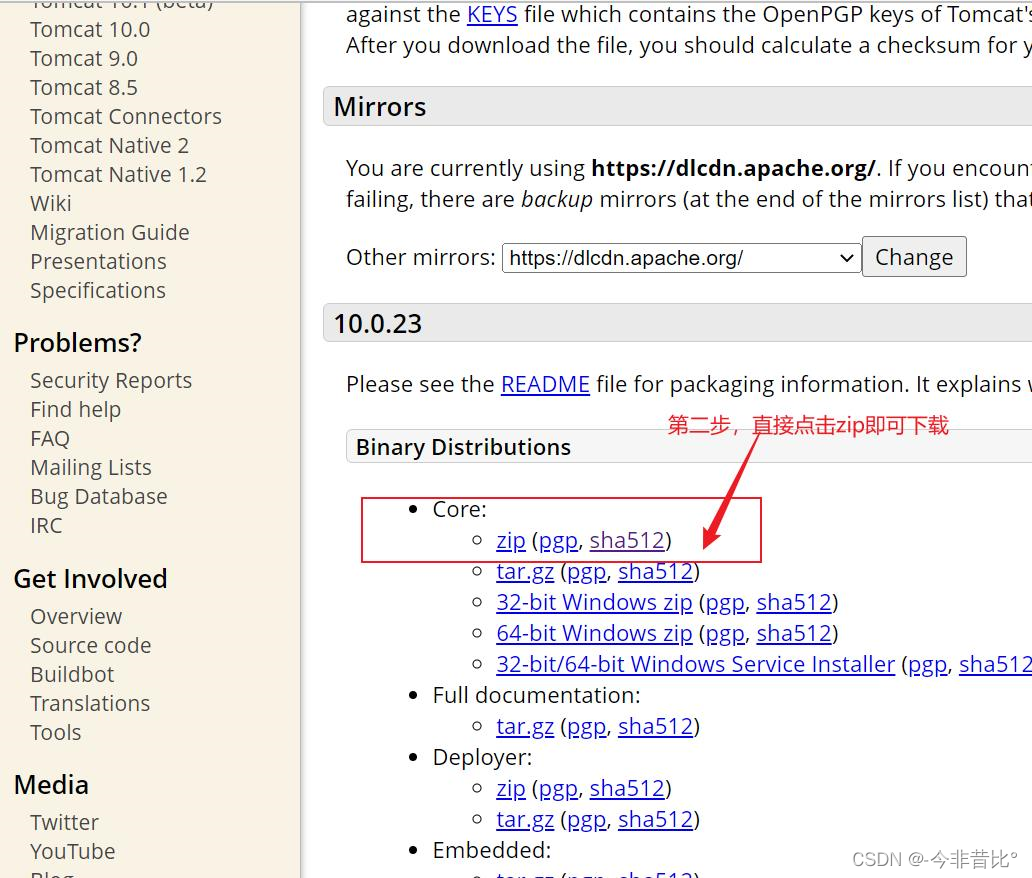
Task: Open pgp signature for Core tar.gz
Action: coord(586,573)
